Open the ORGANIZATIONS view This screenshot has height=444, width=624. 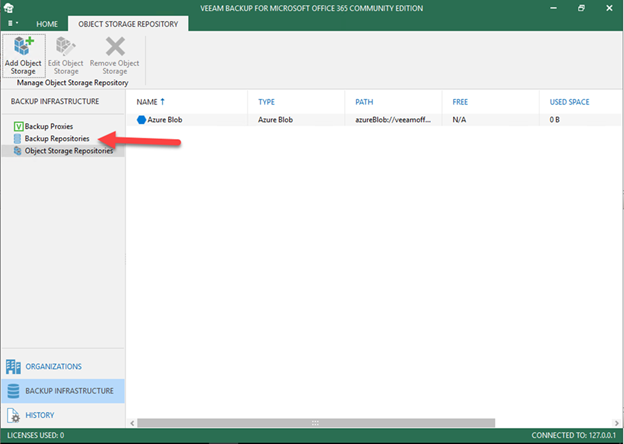point(54,367)
